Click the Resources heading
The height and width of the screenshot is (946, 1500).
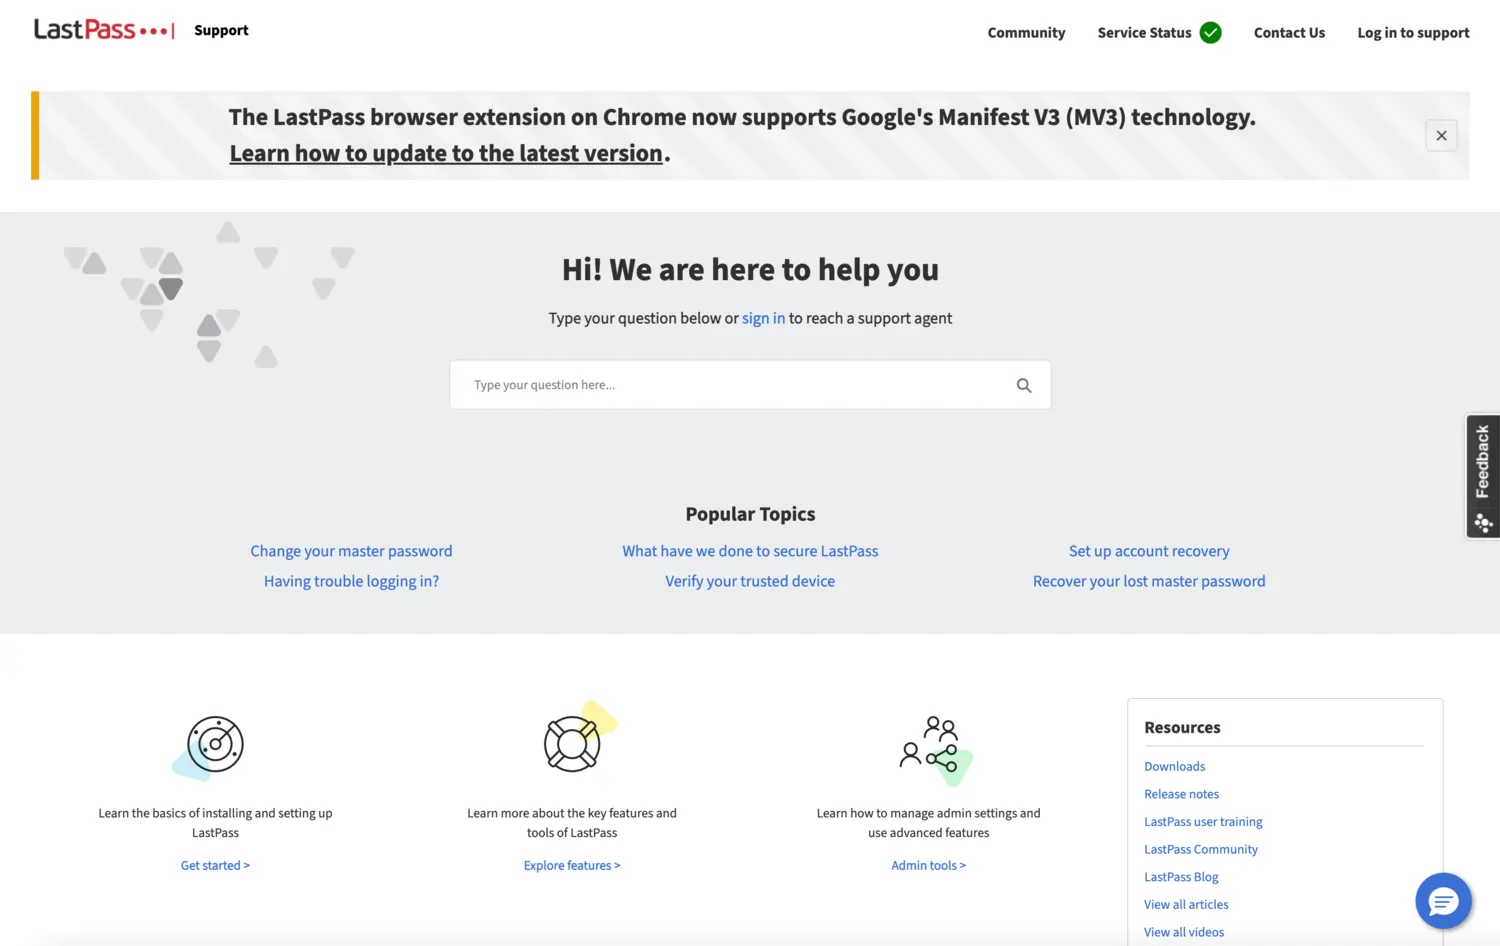1182,728
